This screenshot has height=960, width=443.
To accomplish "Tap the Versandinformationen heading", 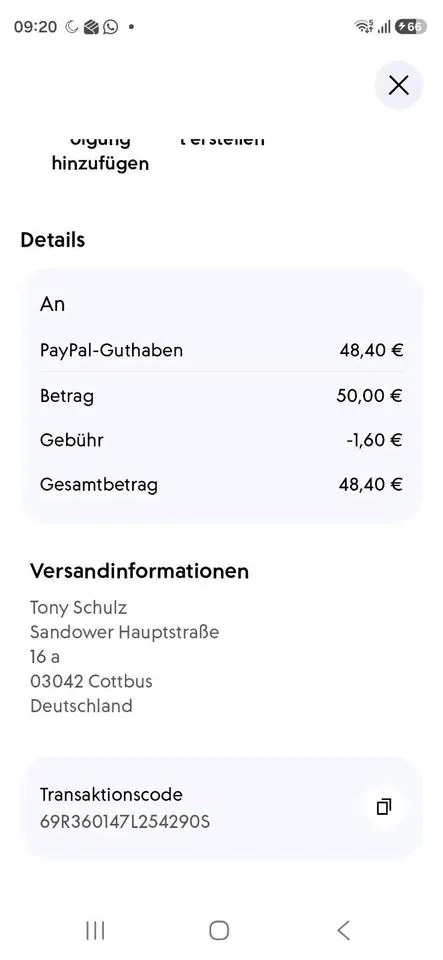I will click(140, 571).
